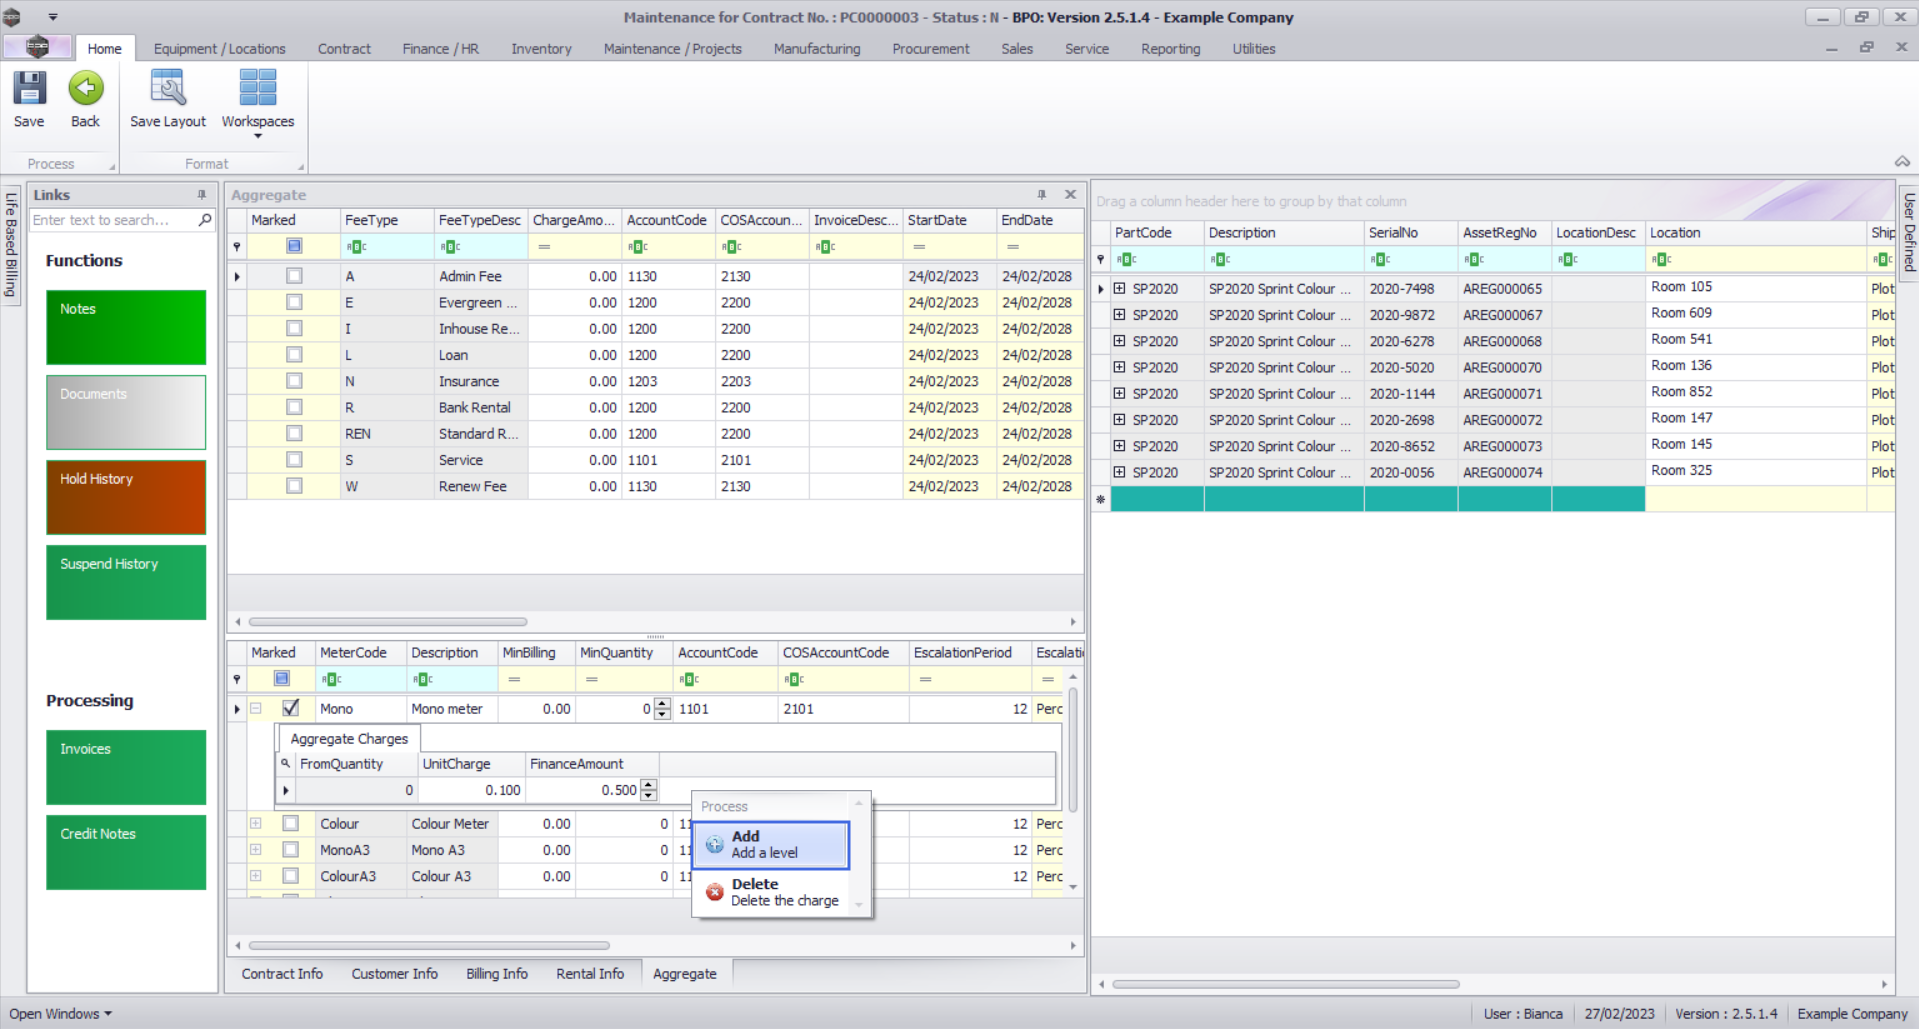Check the Marked box for Colour Meter
The image size is (1919, 1029).
point(291,824)
